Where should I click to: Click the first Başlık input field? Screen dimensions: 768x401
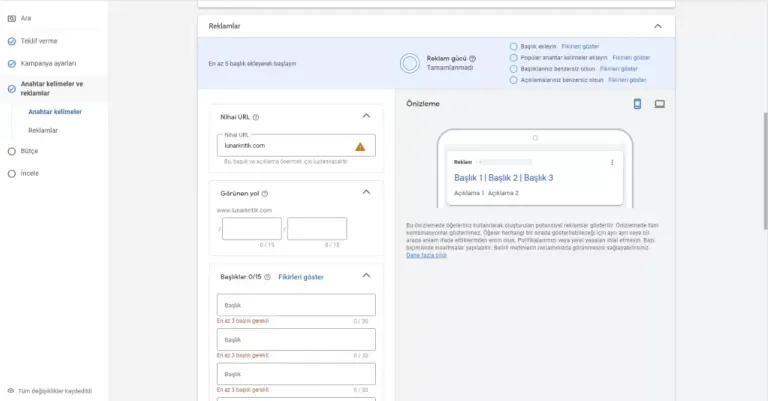296,305
